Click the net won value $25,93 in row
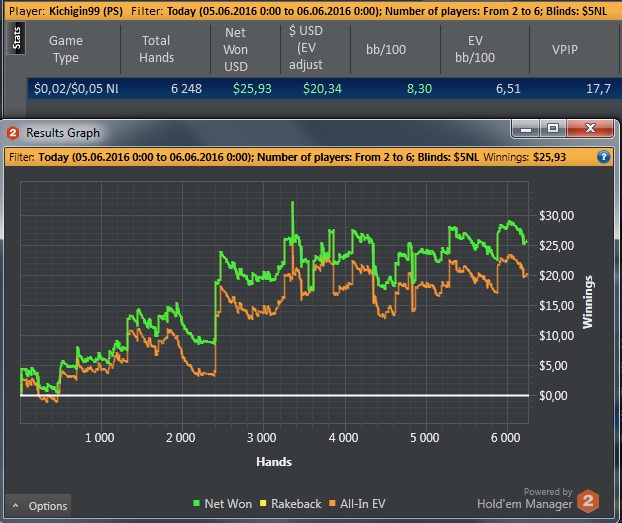 tap(252, 88)
